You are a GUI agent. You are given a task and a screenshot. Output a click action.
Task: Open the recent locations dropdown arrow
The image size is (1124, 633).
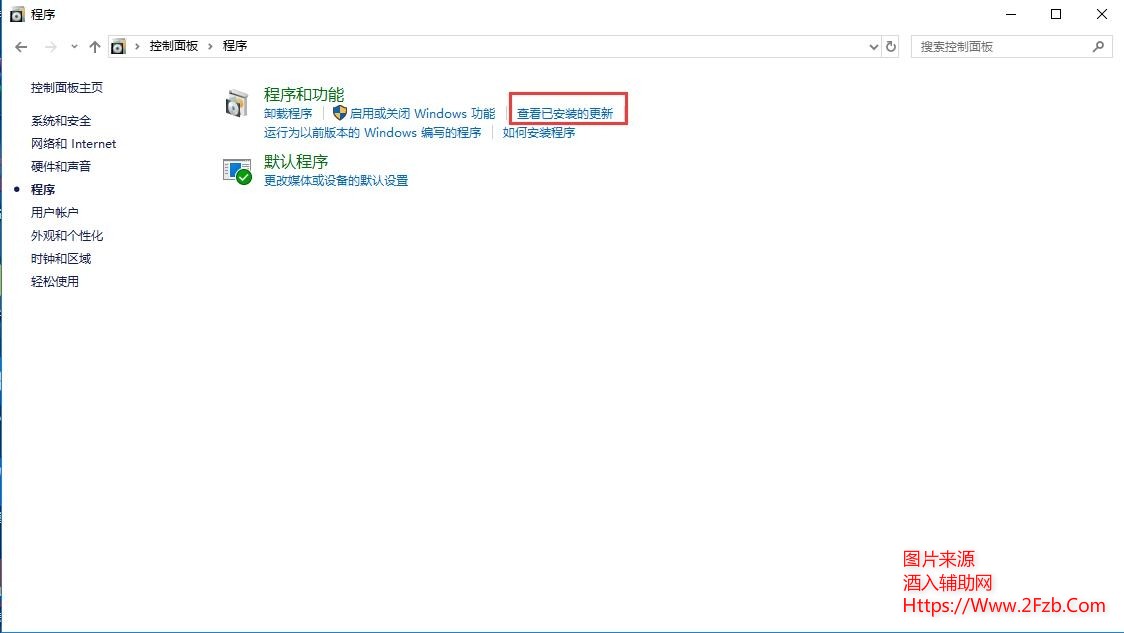click(x=74, y=47)
